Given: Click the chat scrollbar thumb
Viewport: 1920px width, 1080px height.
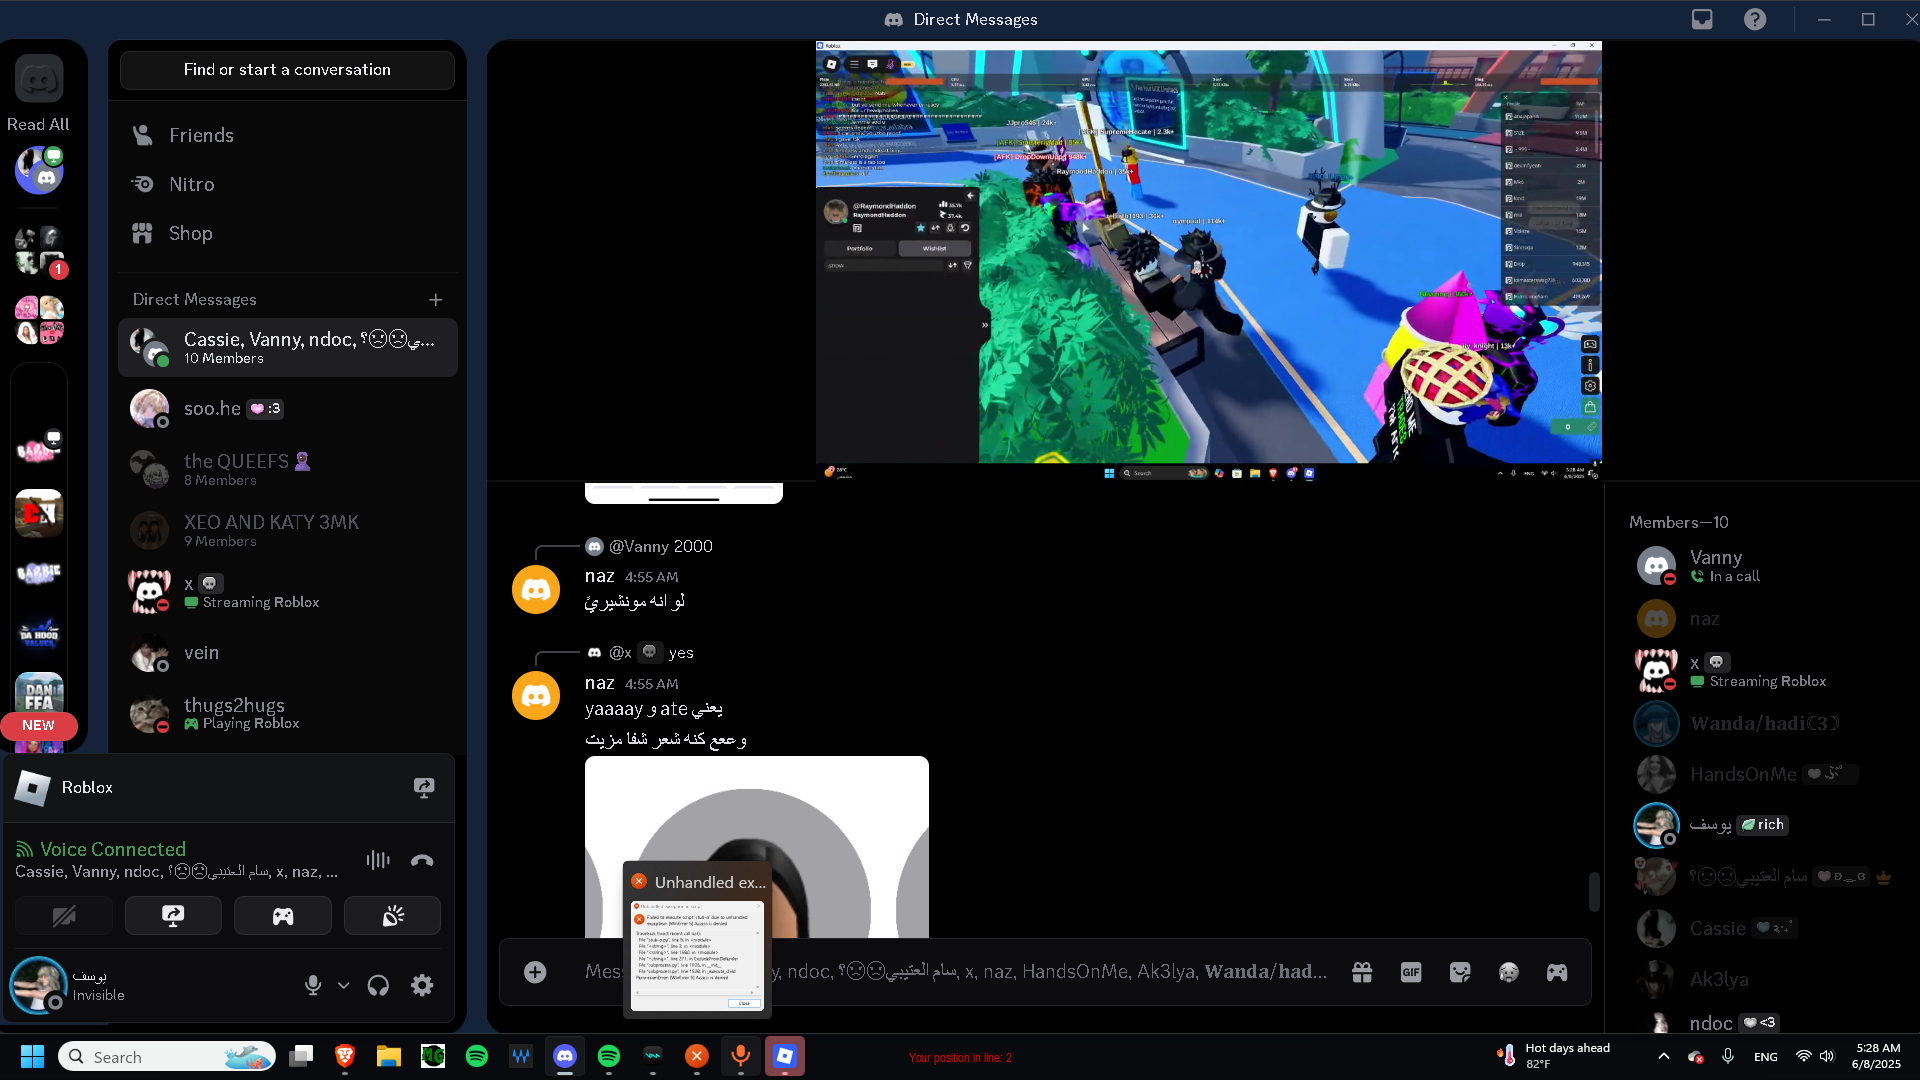Looking at the screenshot, I should pos(1594,892).
